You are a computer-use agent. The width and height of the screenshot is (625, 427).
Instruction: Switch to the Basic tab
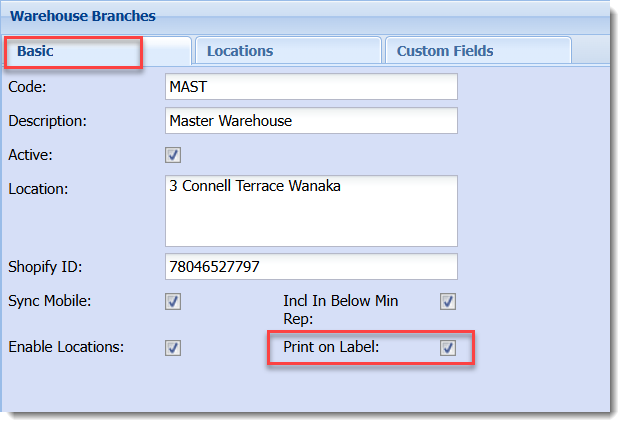pos(36,51)
